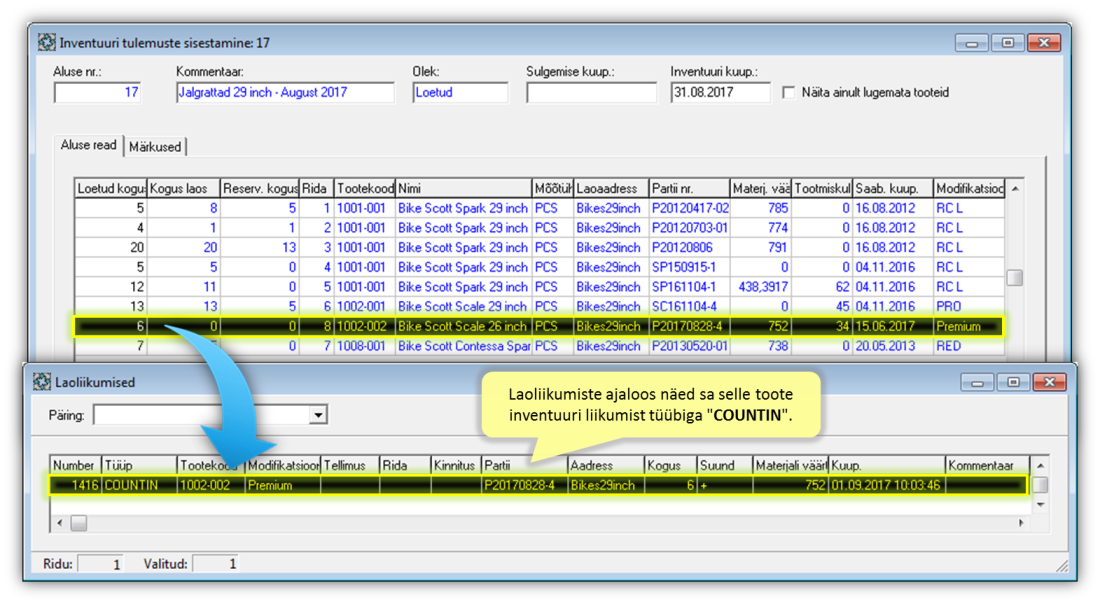
Task: Click material value 438,3917 cell
Action: coord(760,287)
